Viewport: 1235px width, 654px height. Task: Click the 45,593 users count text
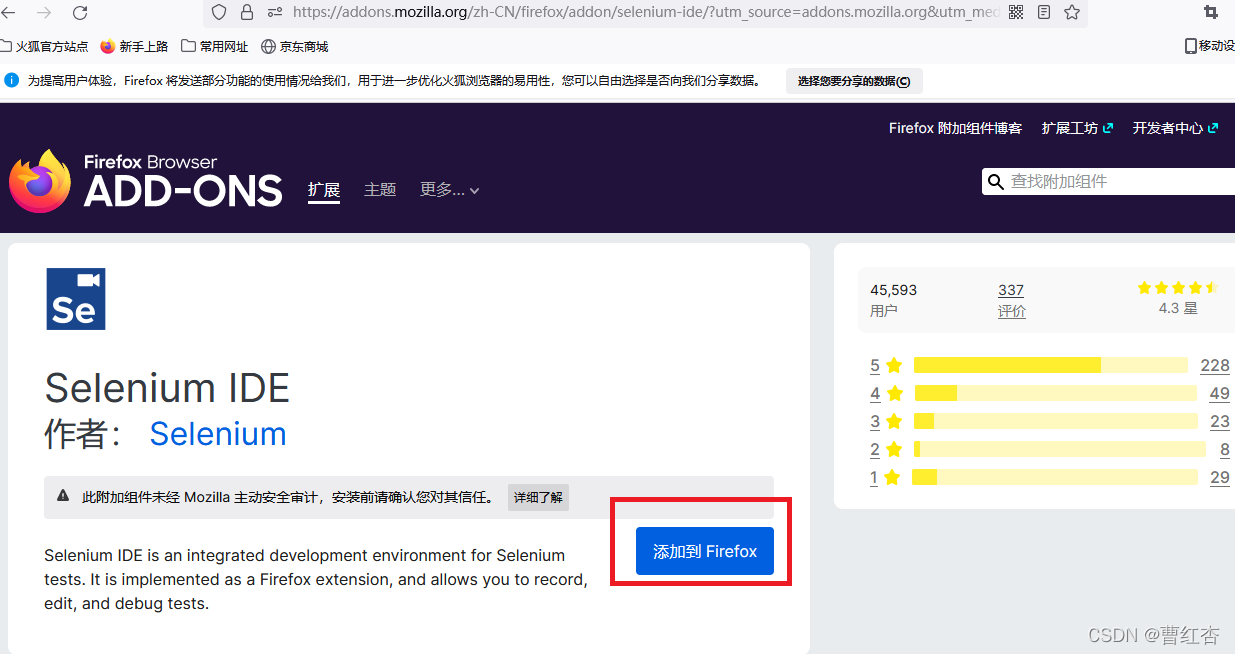(x=893, y=290)
